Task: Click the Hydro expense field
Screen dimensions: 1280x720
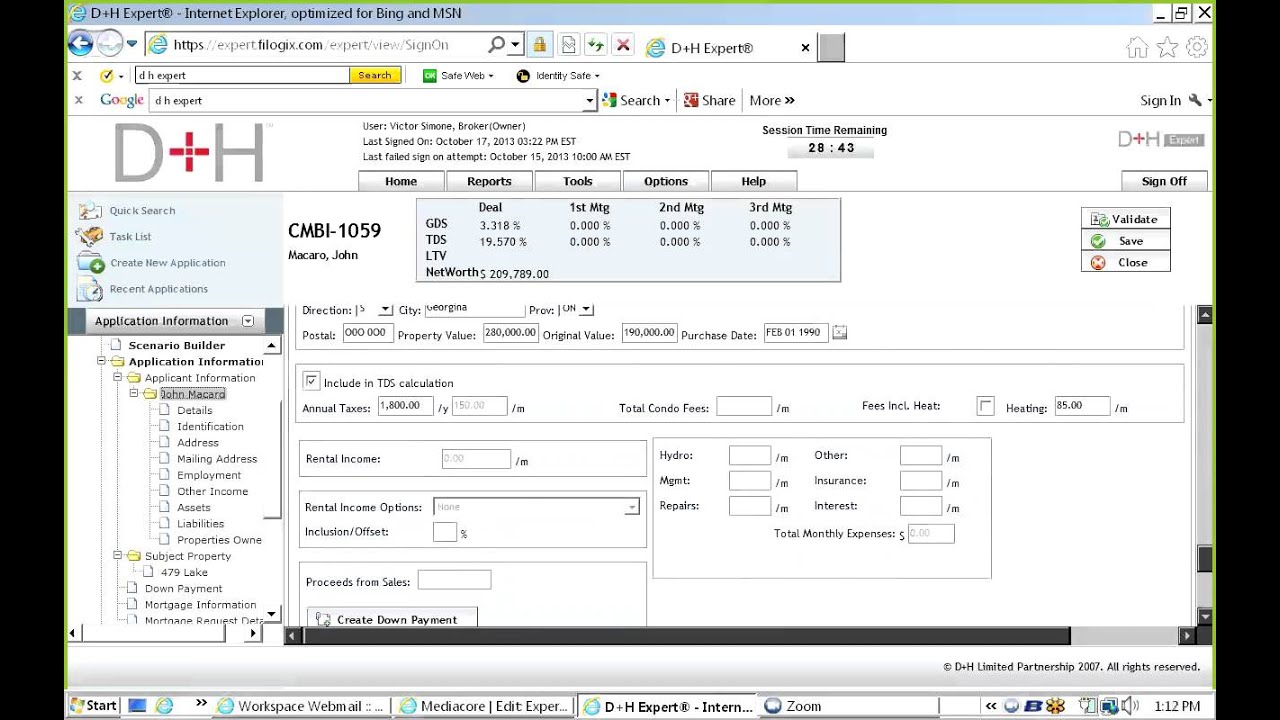Action: click(750, 456)
